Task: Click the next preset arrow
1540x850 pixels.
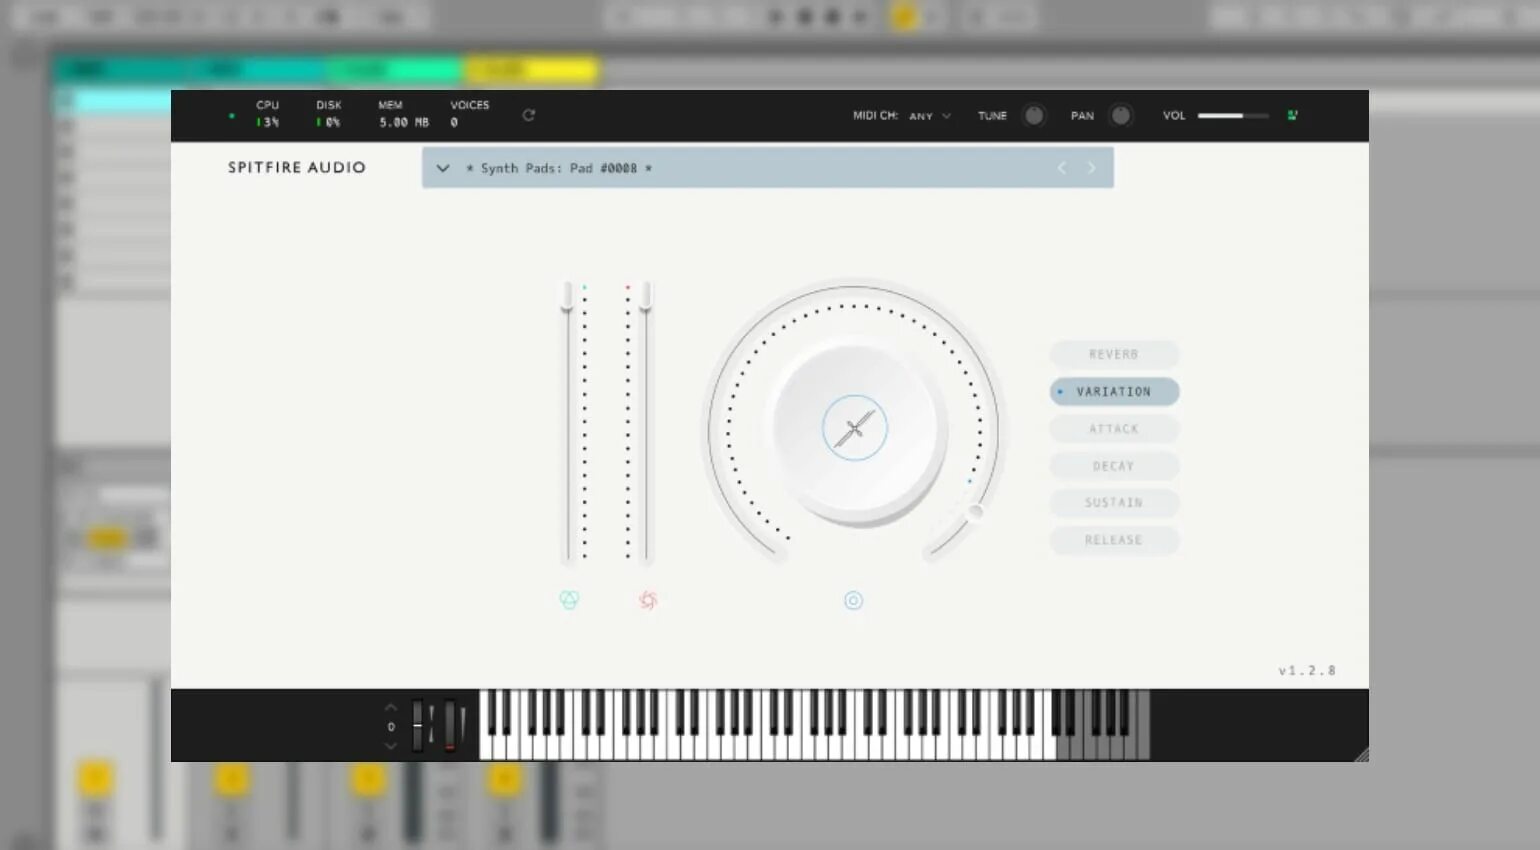Action: tap(1091, 167)
